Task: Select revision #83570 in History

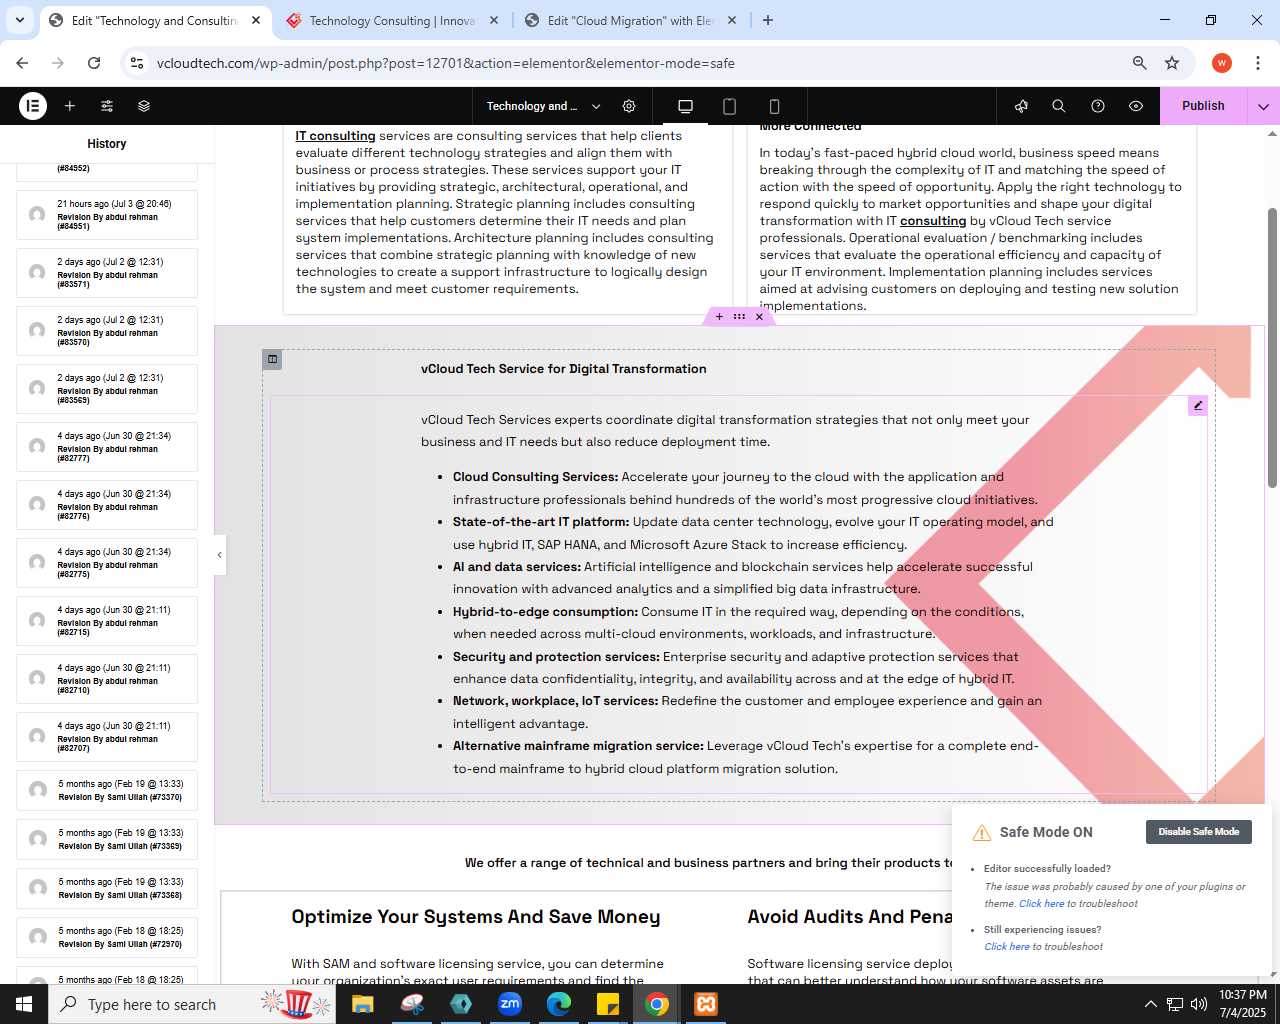Action: click(107, 331)
